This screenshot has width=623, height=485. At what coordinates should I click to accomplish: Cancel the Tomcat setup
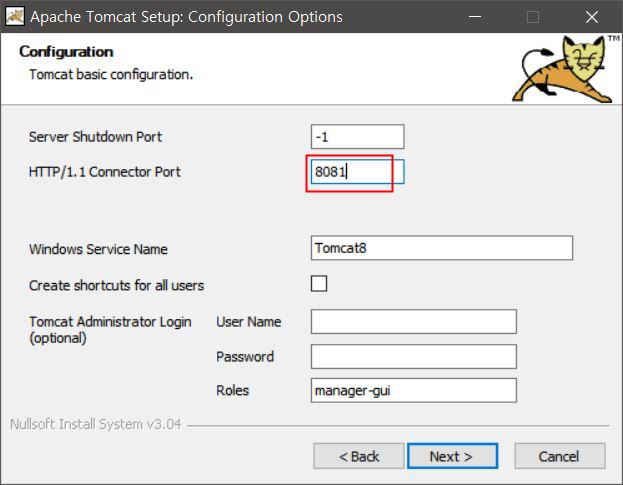point(560,456)
